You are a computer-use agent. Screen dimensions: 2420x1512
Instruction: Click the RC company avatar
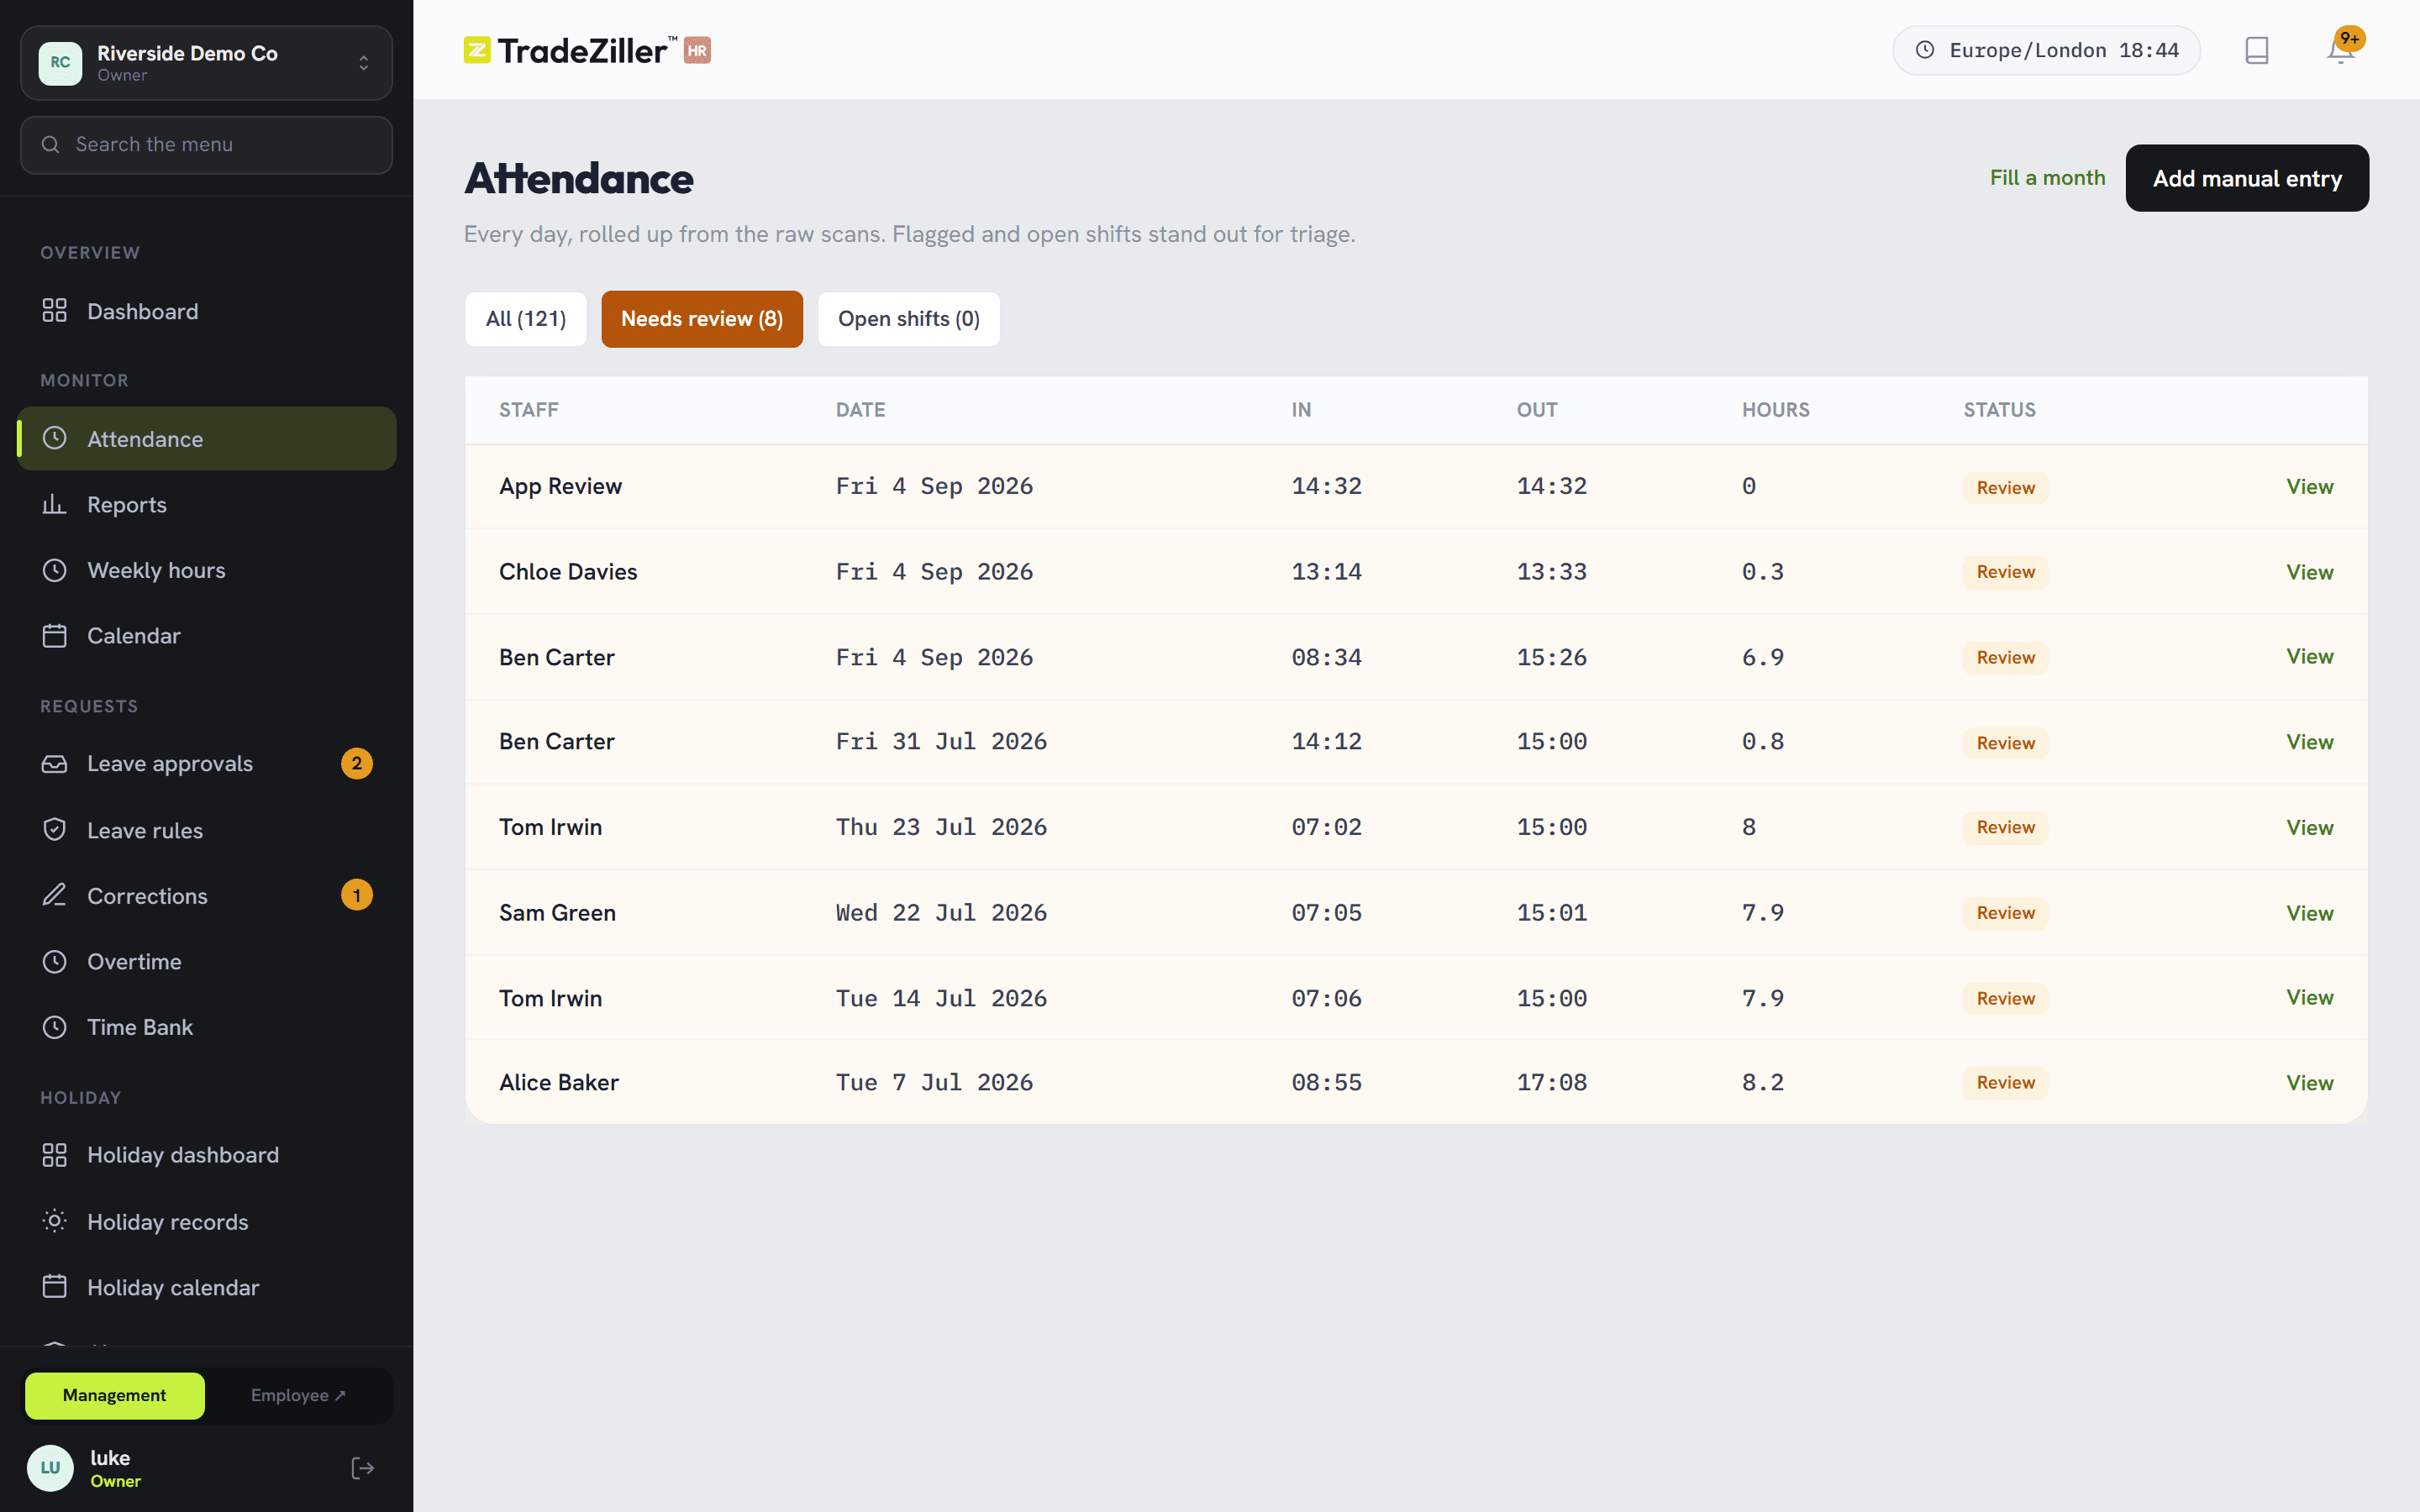[x=60, y=63]
